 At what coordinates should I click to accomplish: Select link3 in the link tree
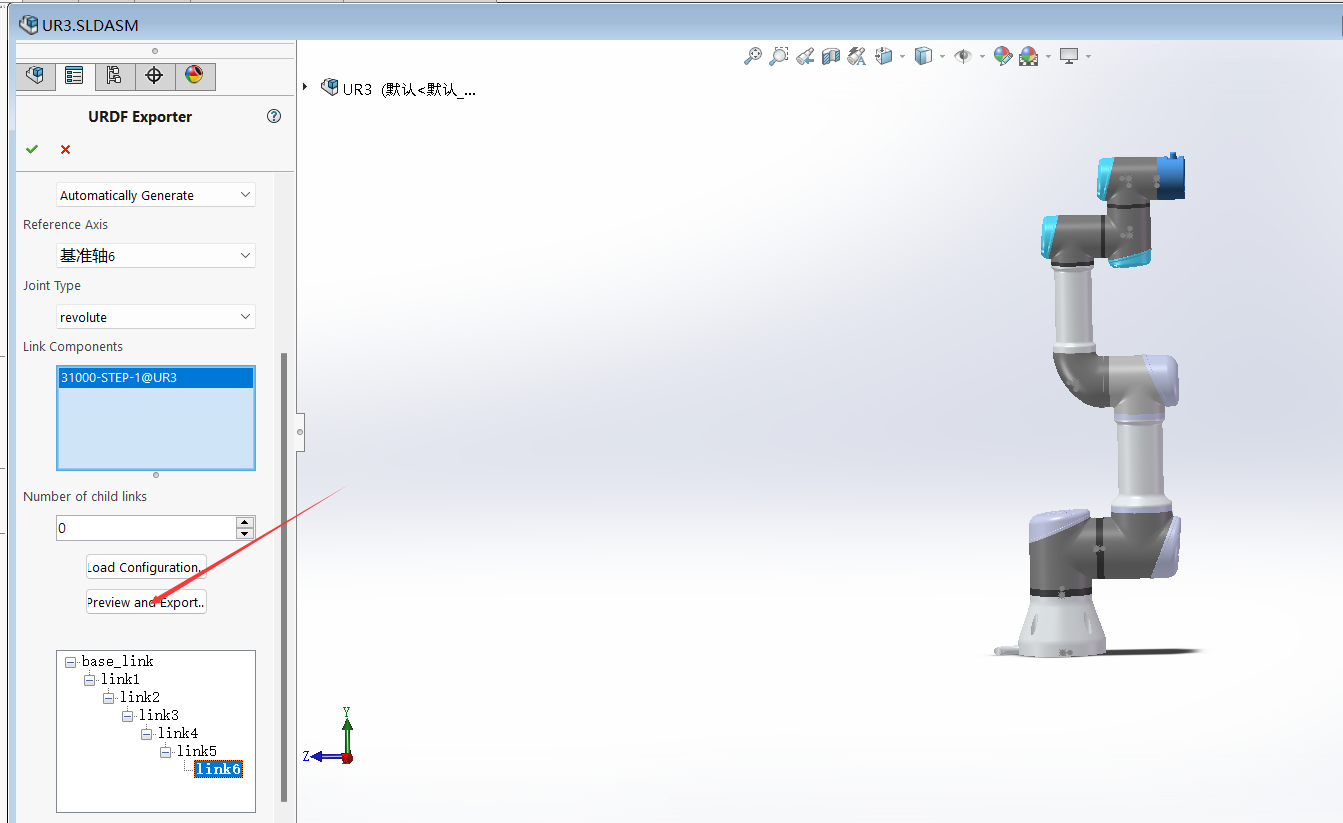click(x=159, y=715)
